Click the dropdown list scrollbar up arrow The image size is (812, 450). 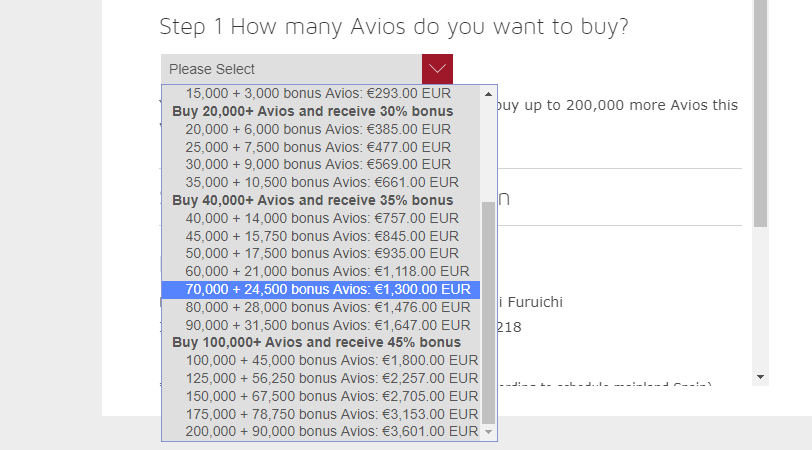click(489, 94)
